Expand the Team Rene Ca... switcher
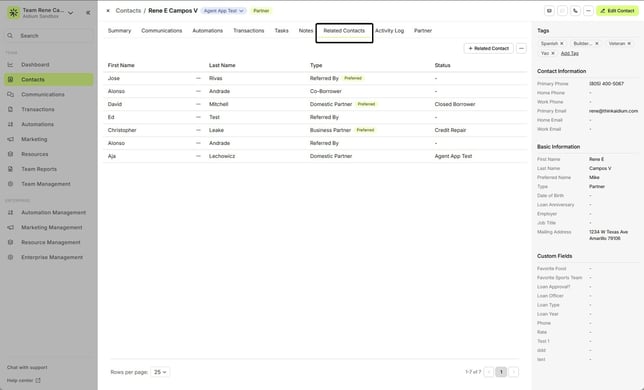Viewport: 644px width, 390px height. [x=71, y=13]
